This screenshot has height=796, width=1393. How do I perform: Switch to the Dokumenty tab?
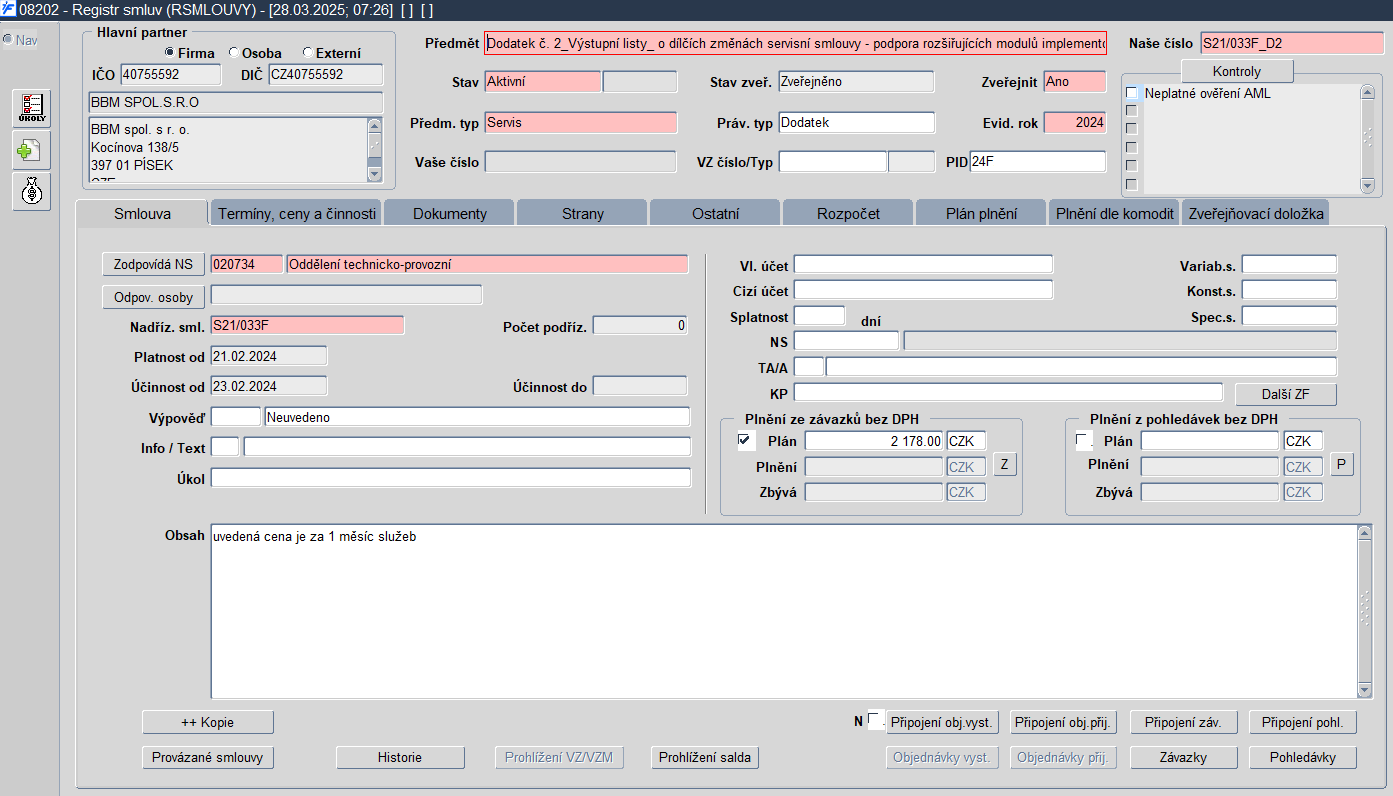coord(450,213)
